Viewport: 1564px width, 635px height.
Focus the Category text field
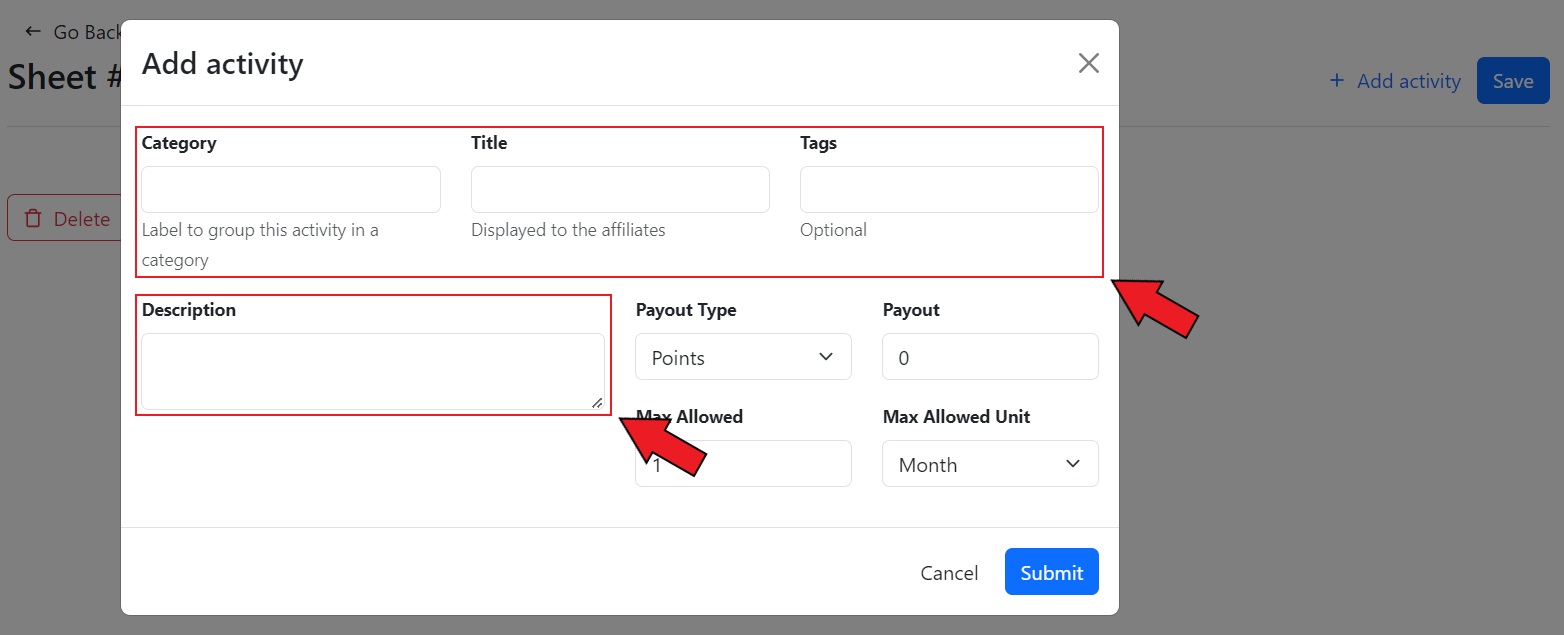tap(291, 190)
